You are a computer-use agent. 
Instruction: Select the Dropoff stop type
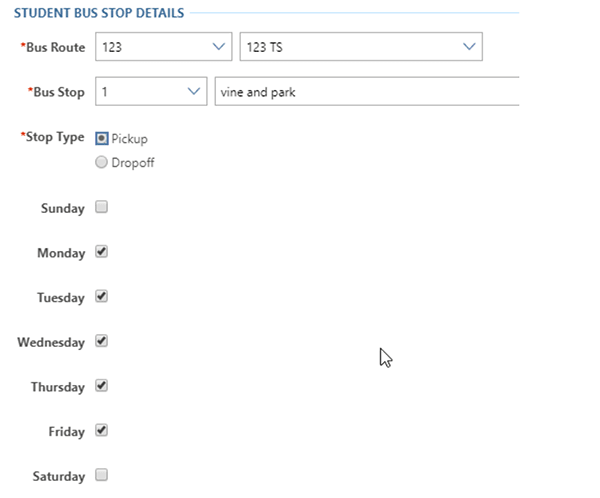(x=101, y=162)
